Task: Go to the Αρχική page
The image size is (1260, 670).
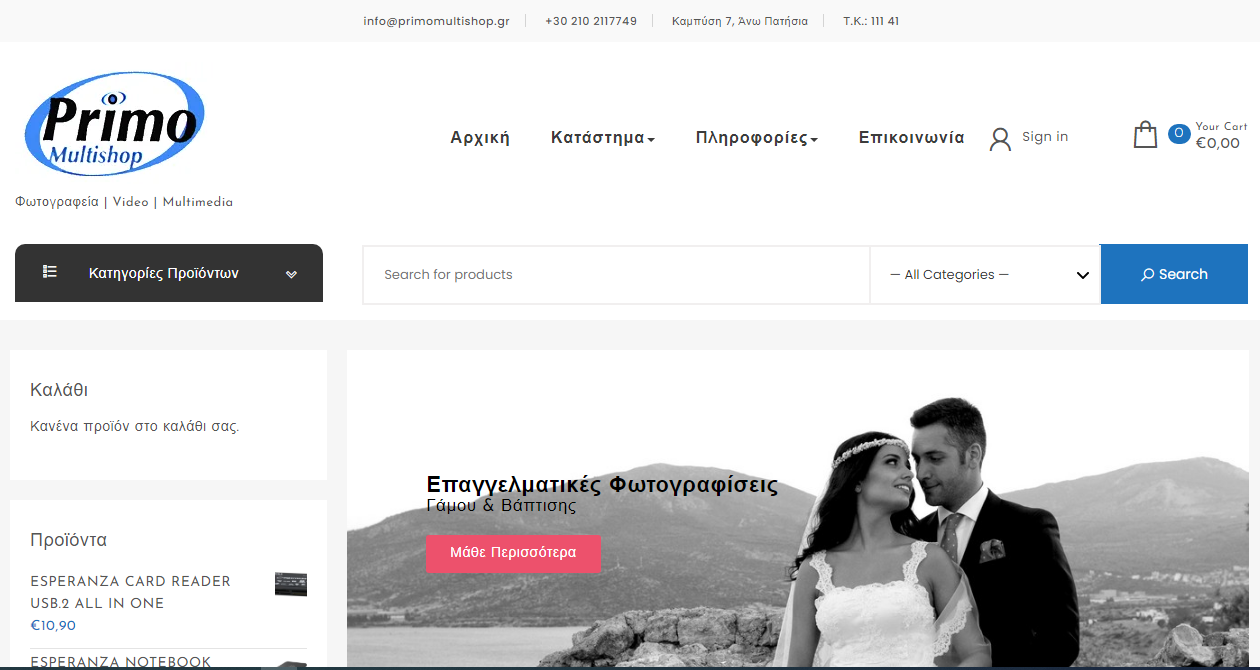Action: [480, 138]
